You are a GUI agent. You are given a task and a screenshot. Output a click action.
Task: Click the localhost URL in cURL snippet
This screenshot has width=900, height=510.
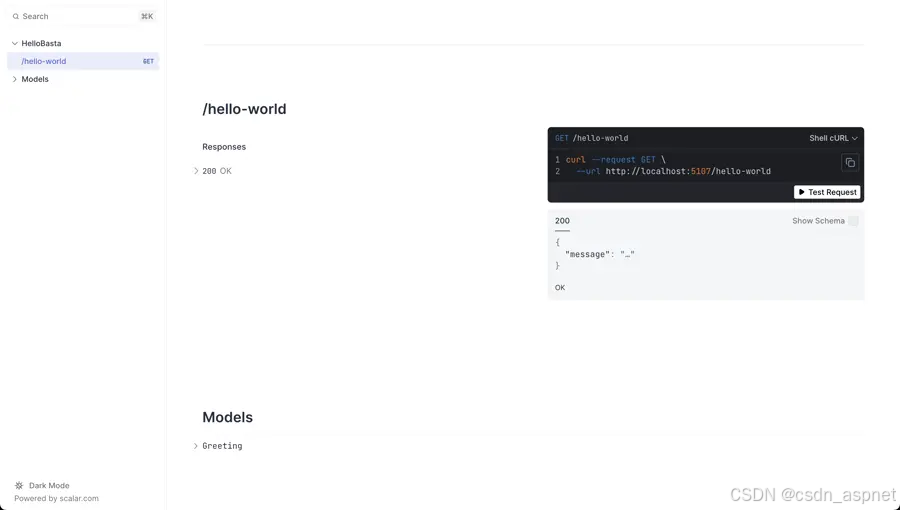(x=688, y=172)
